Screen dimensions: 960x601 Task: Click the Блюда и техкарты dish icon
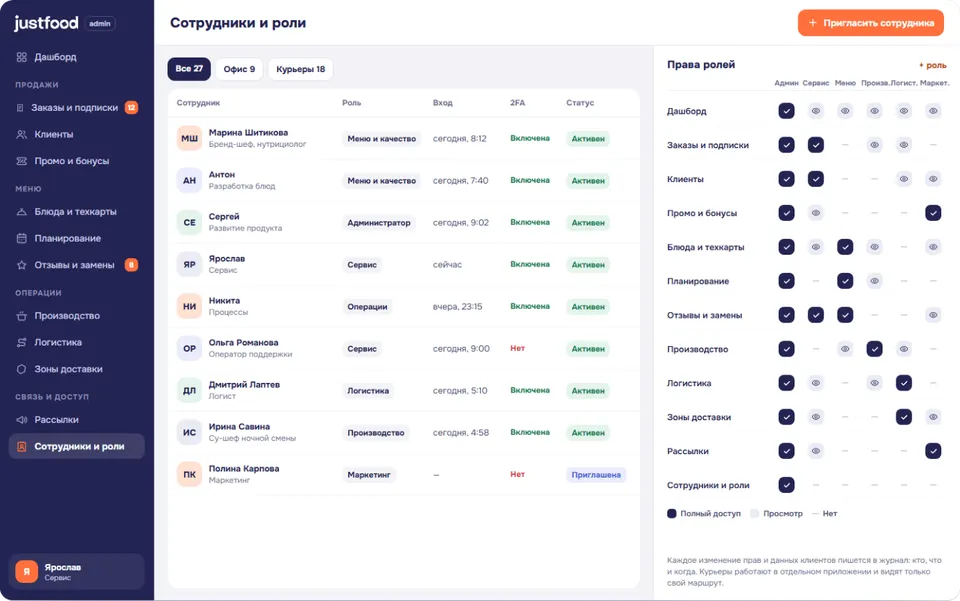(21, 212)
